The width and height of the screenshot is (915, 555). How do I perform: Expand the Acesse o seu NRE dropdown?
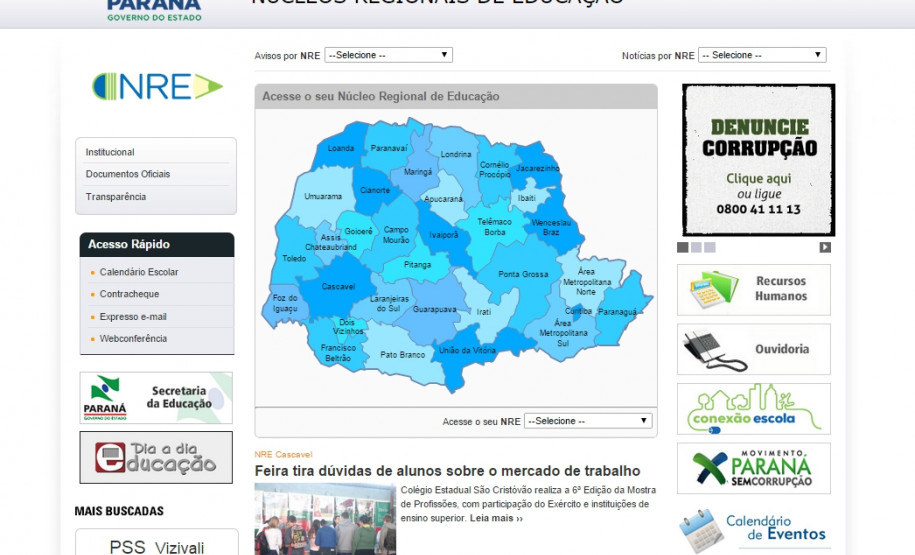(588, 421)
